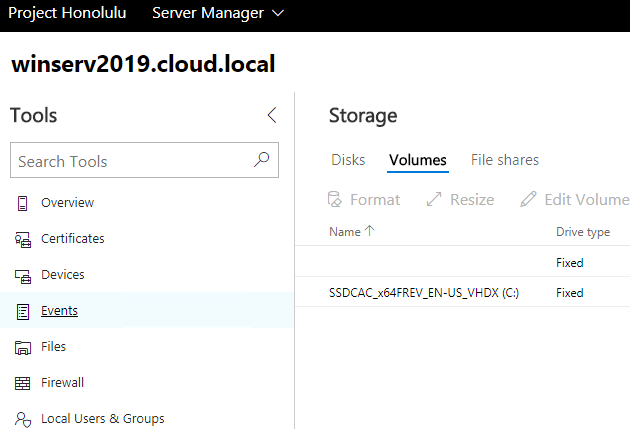The image size is (630, 429).
Task: Click the Devices icon in sidebar
Action: pos(23,275)
